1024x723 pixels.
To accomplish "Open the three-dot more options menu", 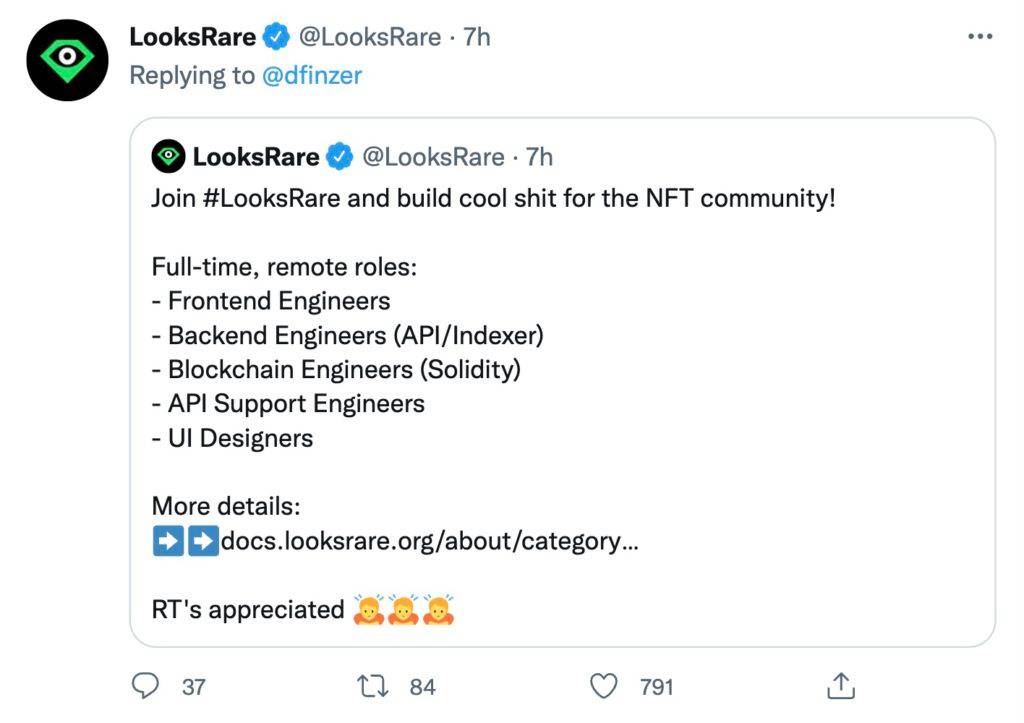I will pyautogui.click(x=980, y=37).
